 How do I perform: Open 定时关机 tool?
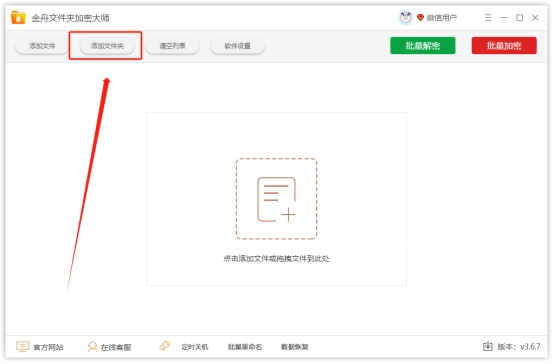[x=195, y=347]
